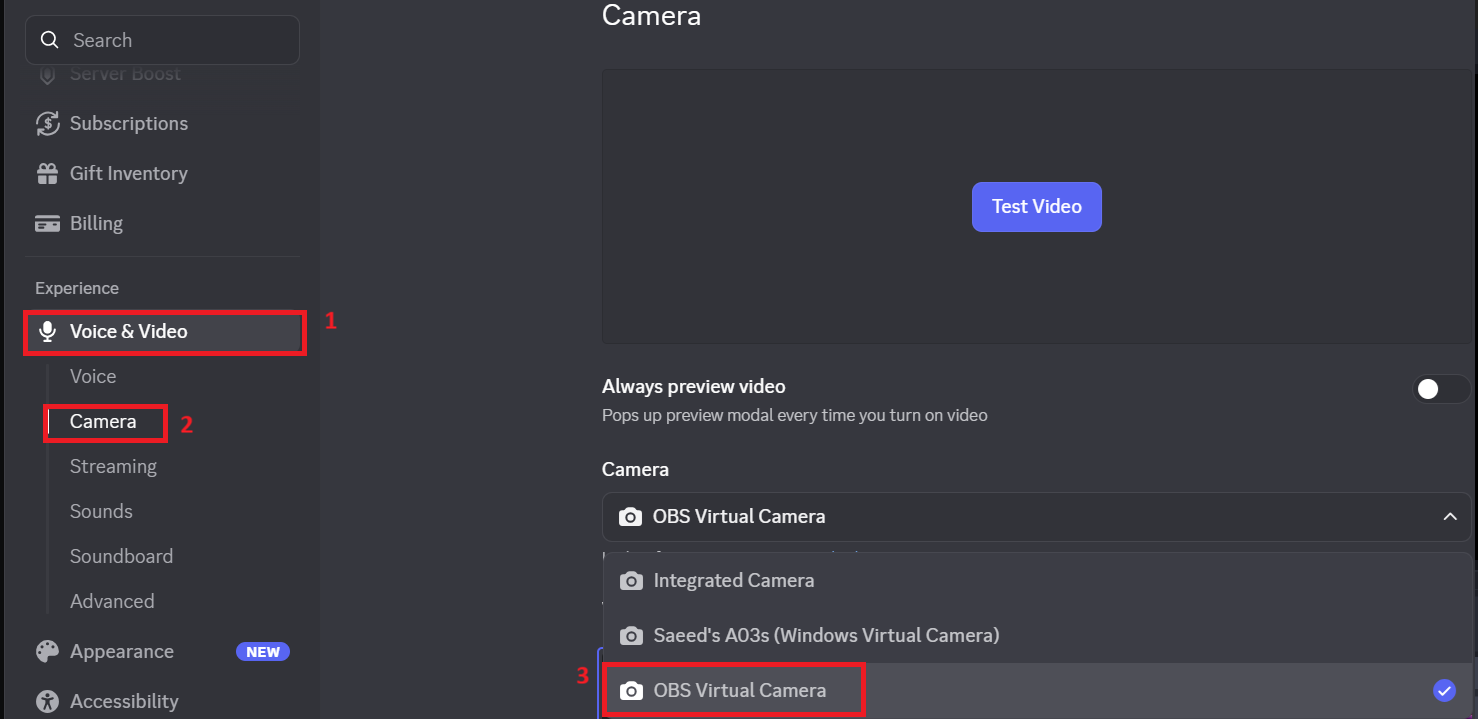Viewport: 1478px width, 719px height.
Task: Toggle Always preview video switch
Action: coord(1440,389)
